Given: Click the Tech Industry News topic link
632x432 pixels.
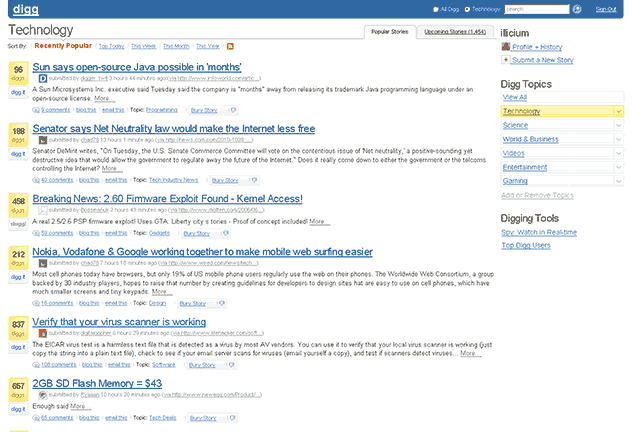Looking at the screenshot, I should pyautogui.click(x=173, y=180).
